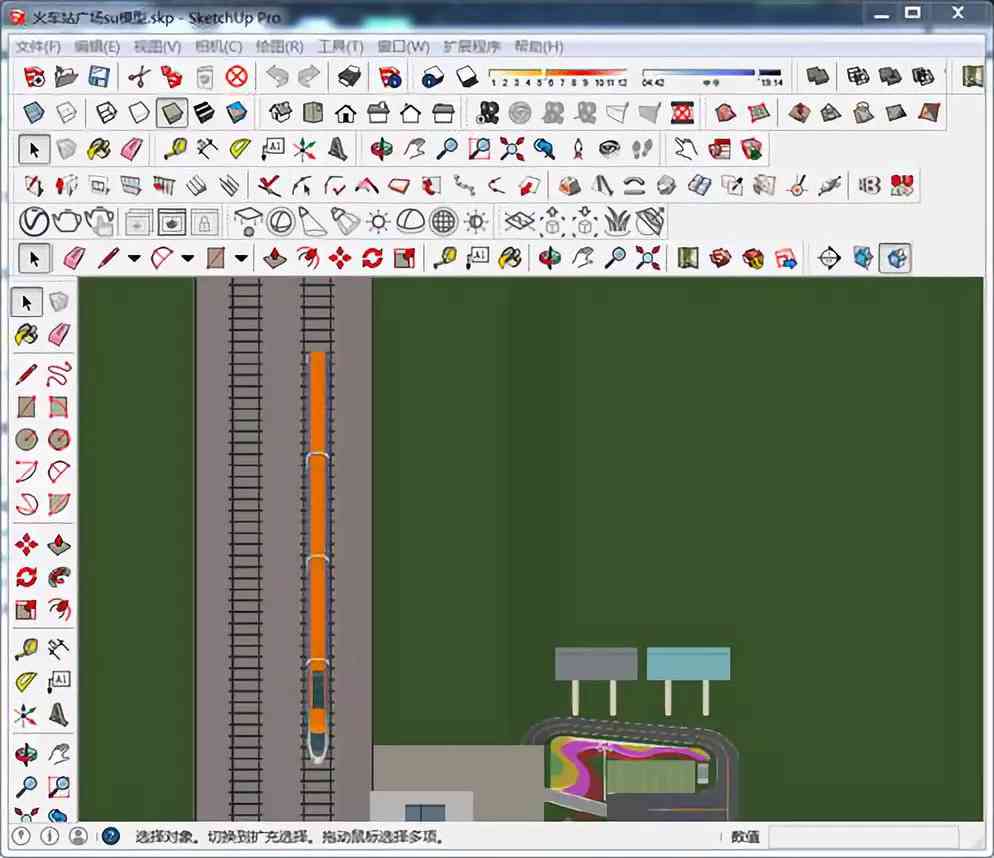Click the blue billboard sign in the viewport
The width and height of the screenshot is (994, 858).
pos(688,663)
